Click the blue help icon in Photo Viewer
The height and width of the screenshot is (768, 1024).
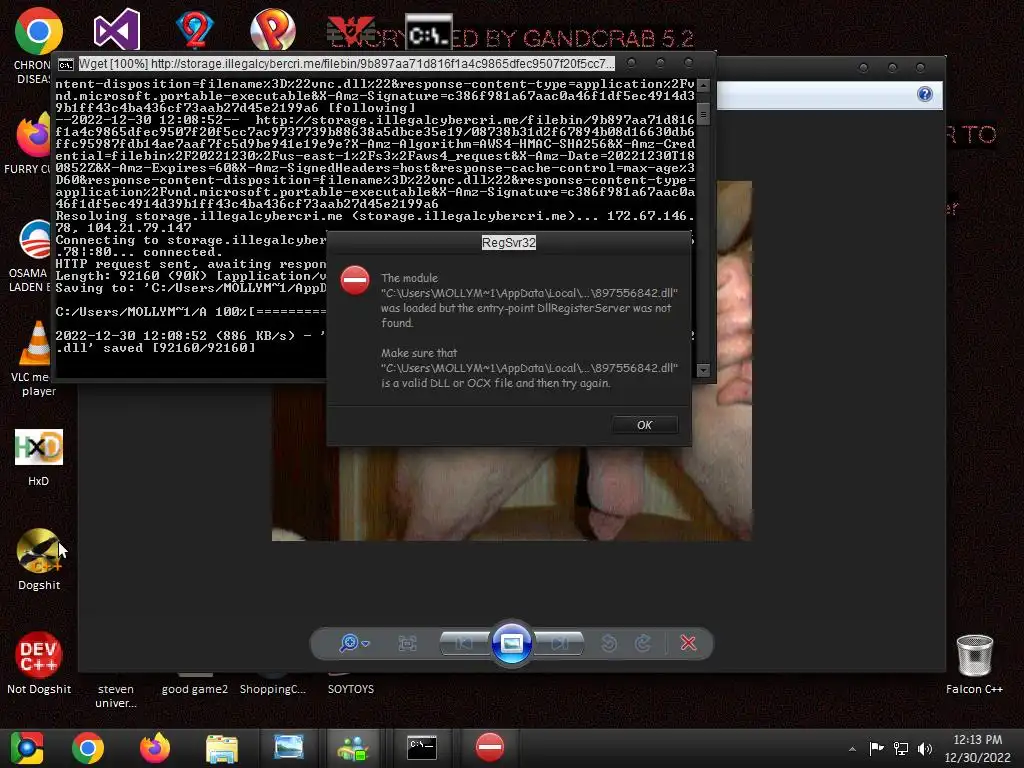tap(925, 94)
